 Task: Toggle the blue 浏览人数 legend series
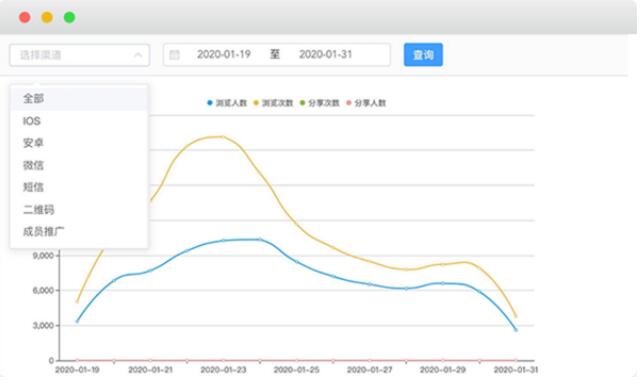coord(227,103)
